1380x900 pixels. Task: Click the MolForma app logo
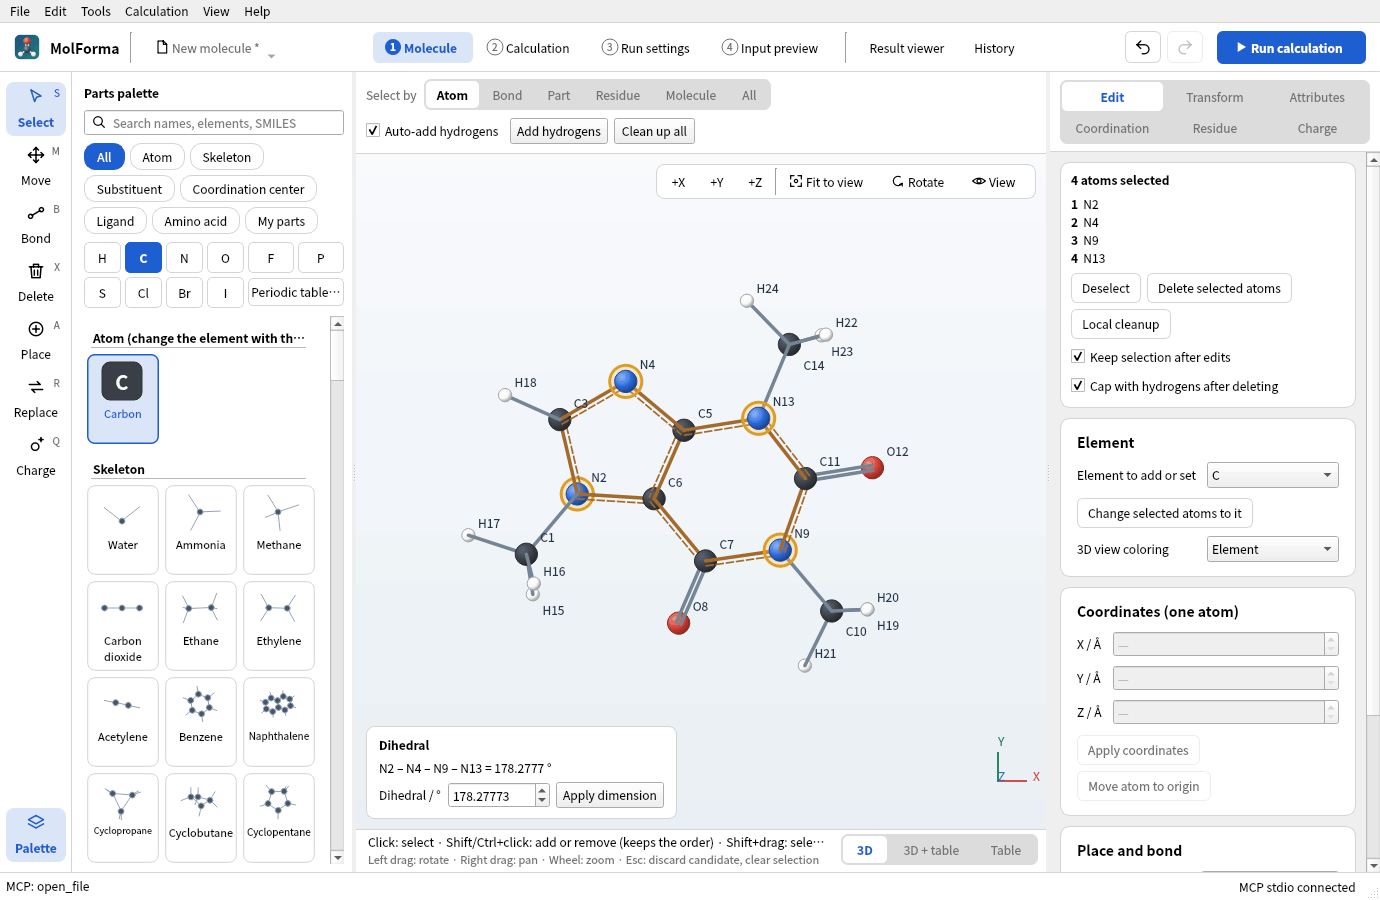(27, 47)
